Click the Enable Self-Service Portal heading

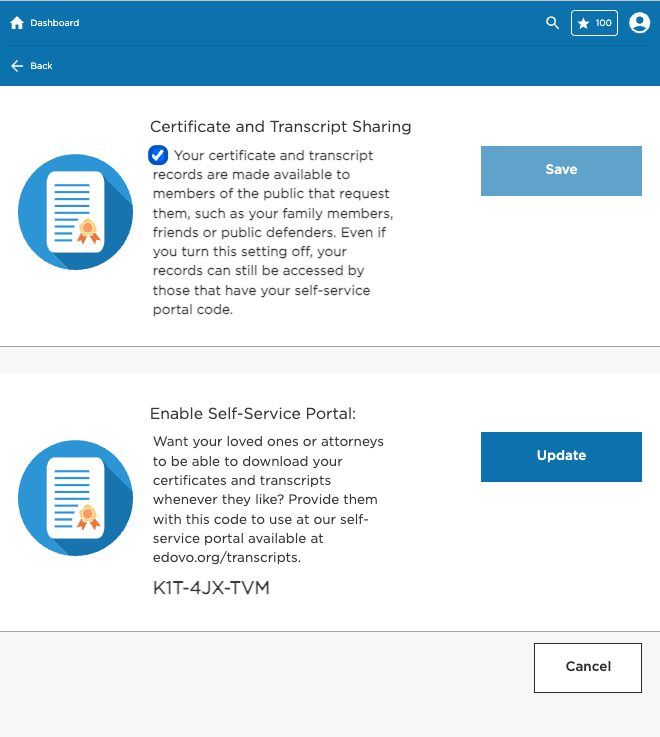253,414
